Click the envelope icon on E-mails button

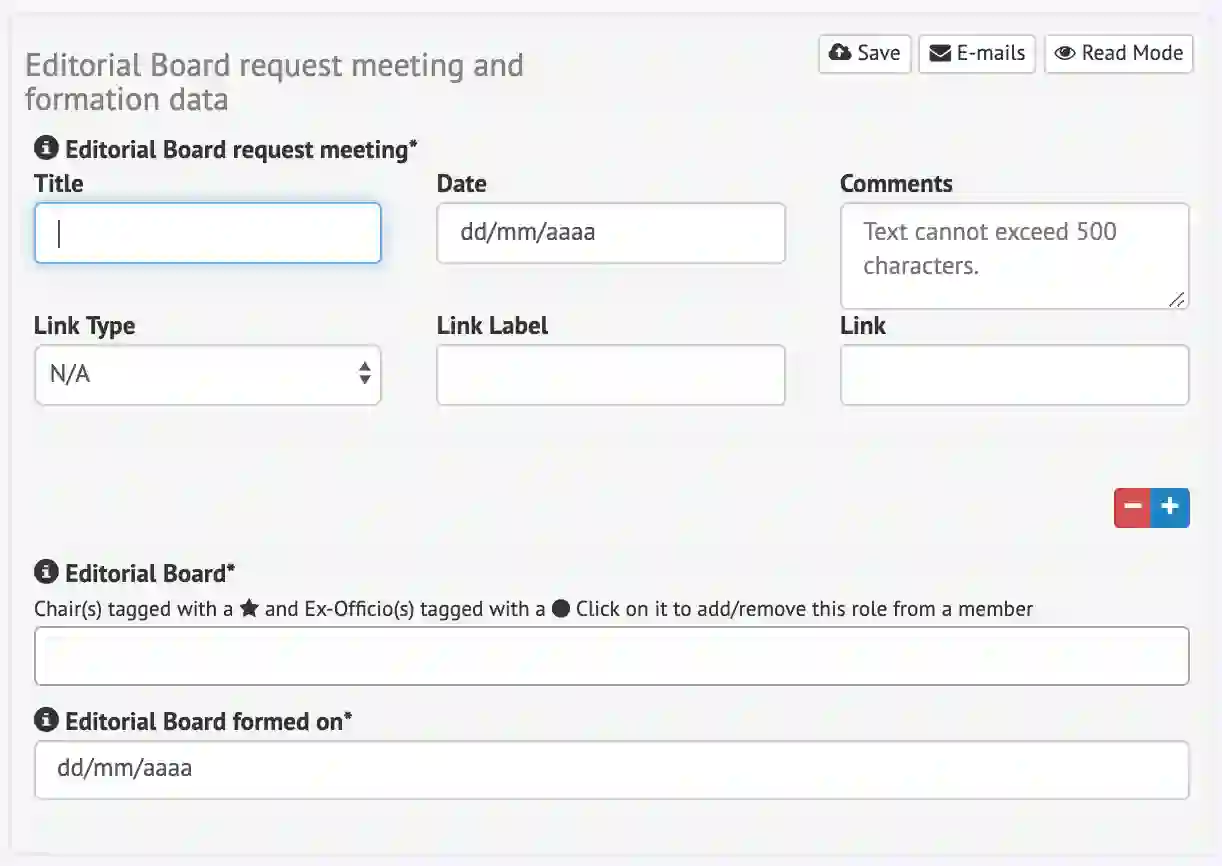point(940,53)
